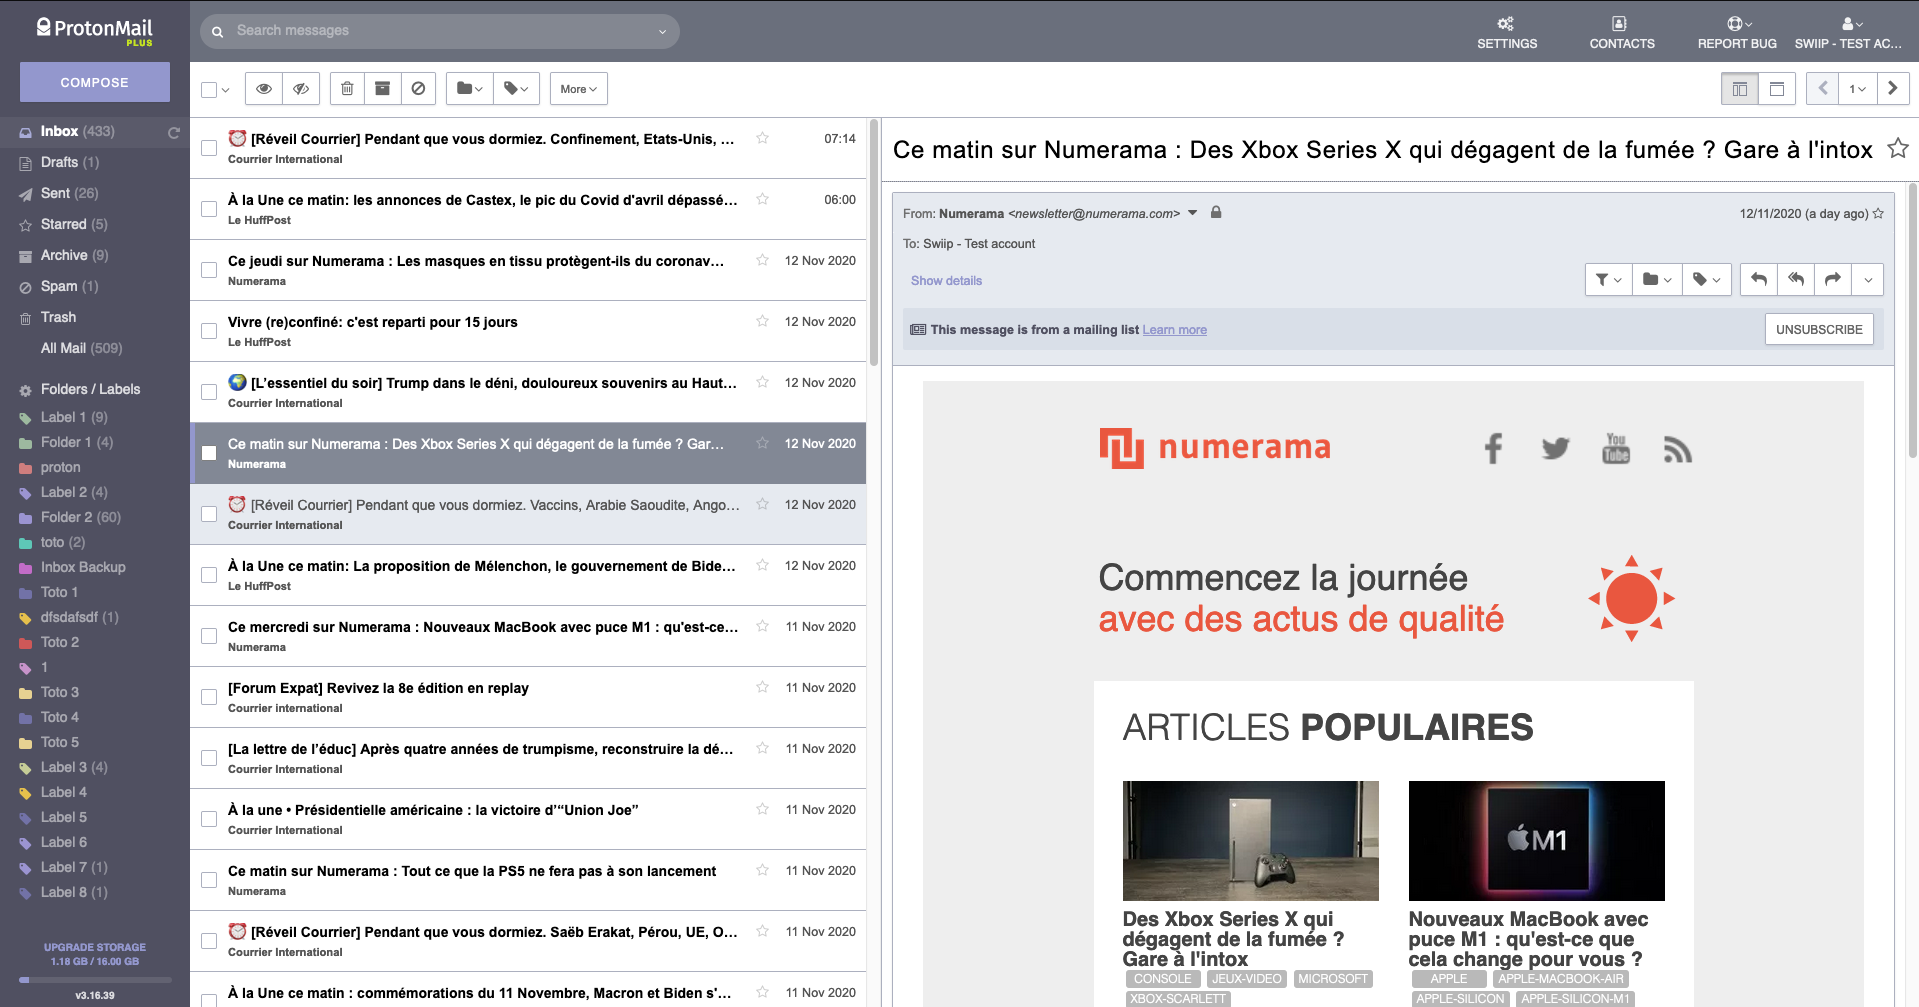Reply all to the Numerama message
Screen dimensions: 1919x1007
(1796, 280)
